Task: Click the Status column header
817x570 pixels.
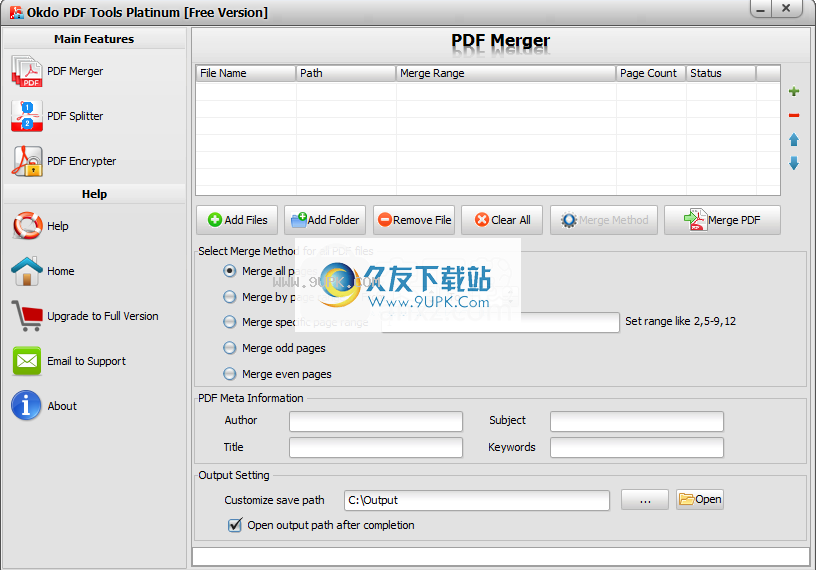Action: click(x=721, y=73)
